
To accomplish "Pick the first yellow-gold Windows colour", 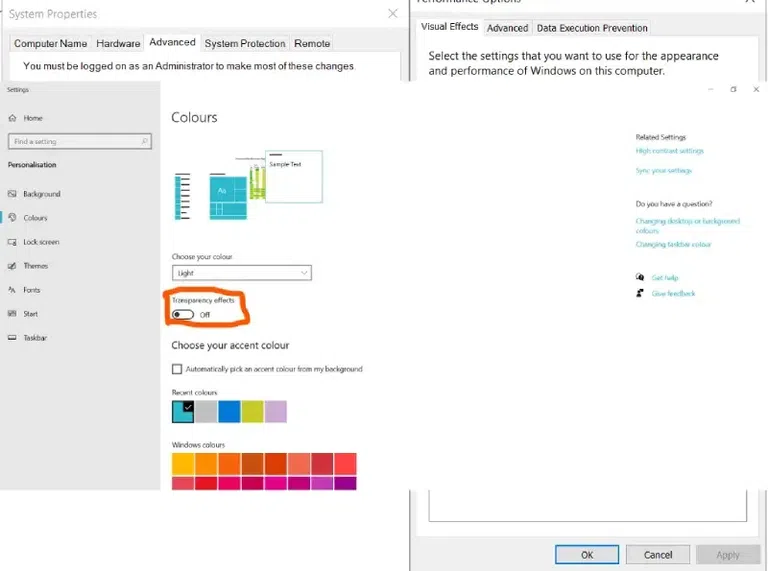I will pyautogui.click(x=183, y=464).
